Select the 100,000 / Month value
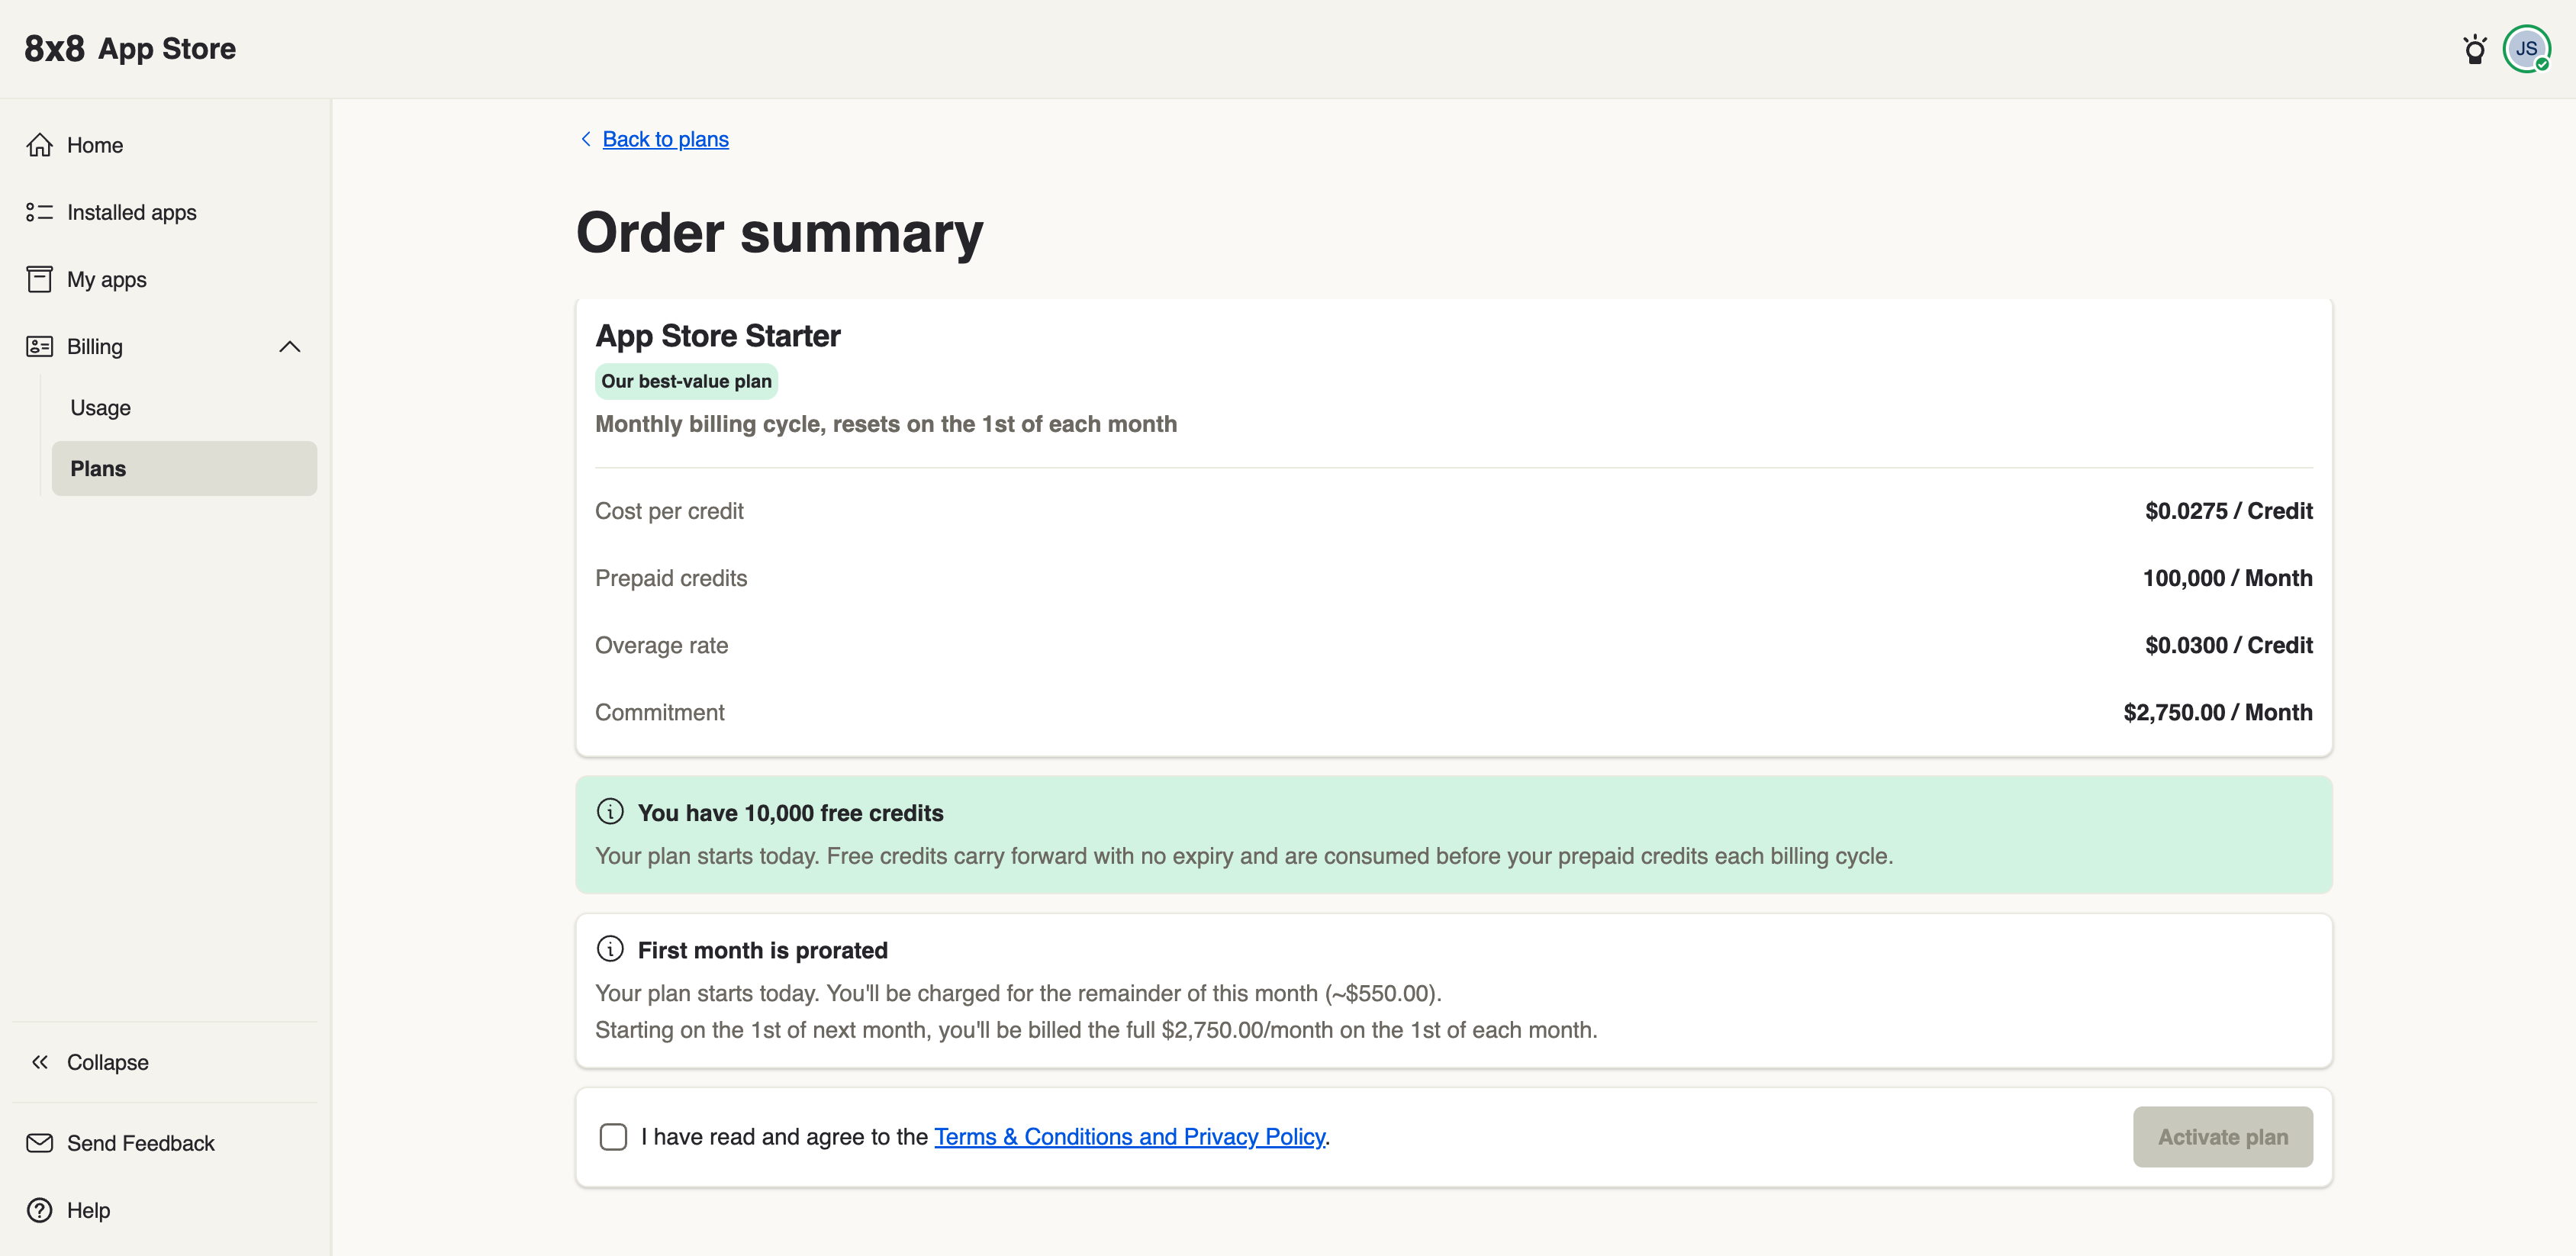Screen dimensions: 2576x1256 2227,578
